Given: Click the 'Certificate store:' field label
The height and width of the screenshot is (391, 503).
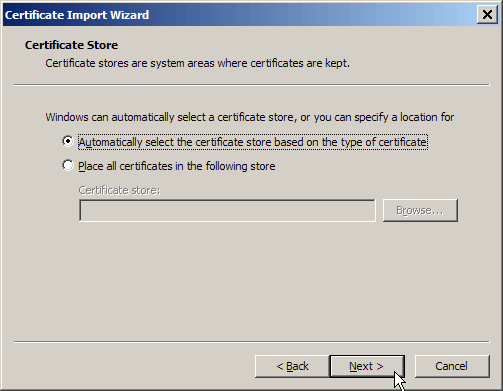Looking at the screenshot, I should (x=119, y=190).
